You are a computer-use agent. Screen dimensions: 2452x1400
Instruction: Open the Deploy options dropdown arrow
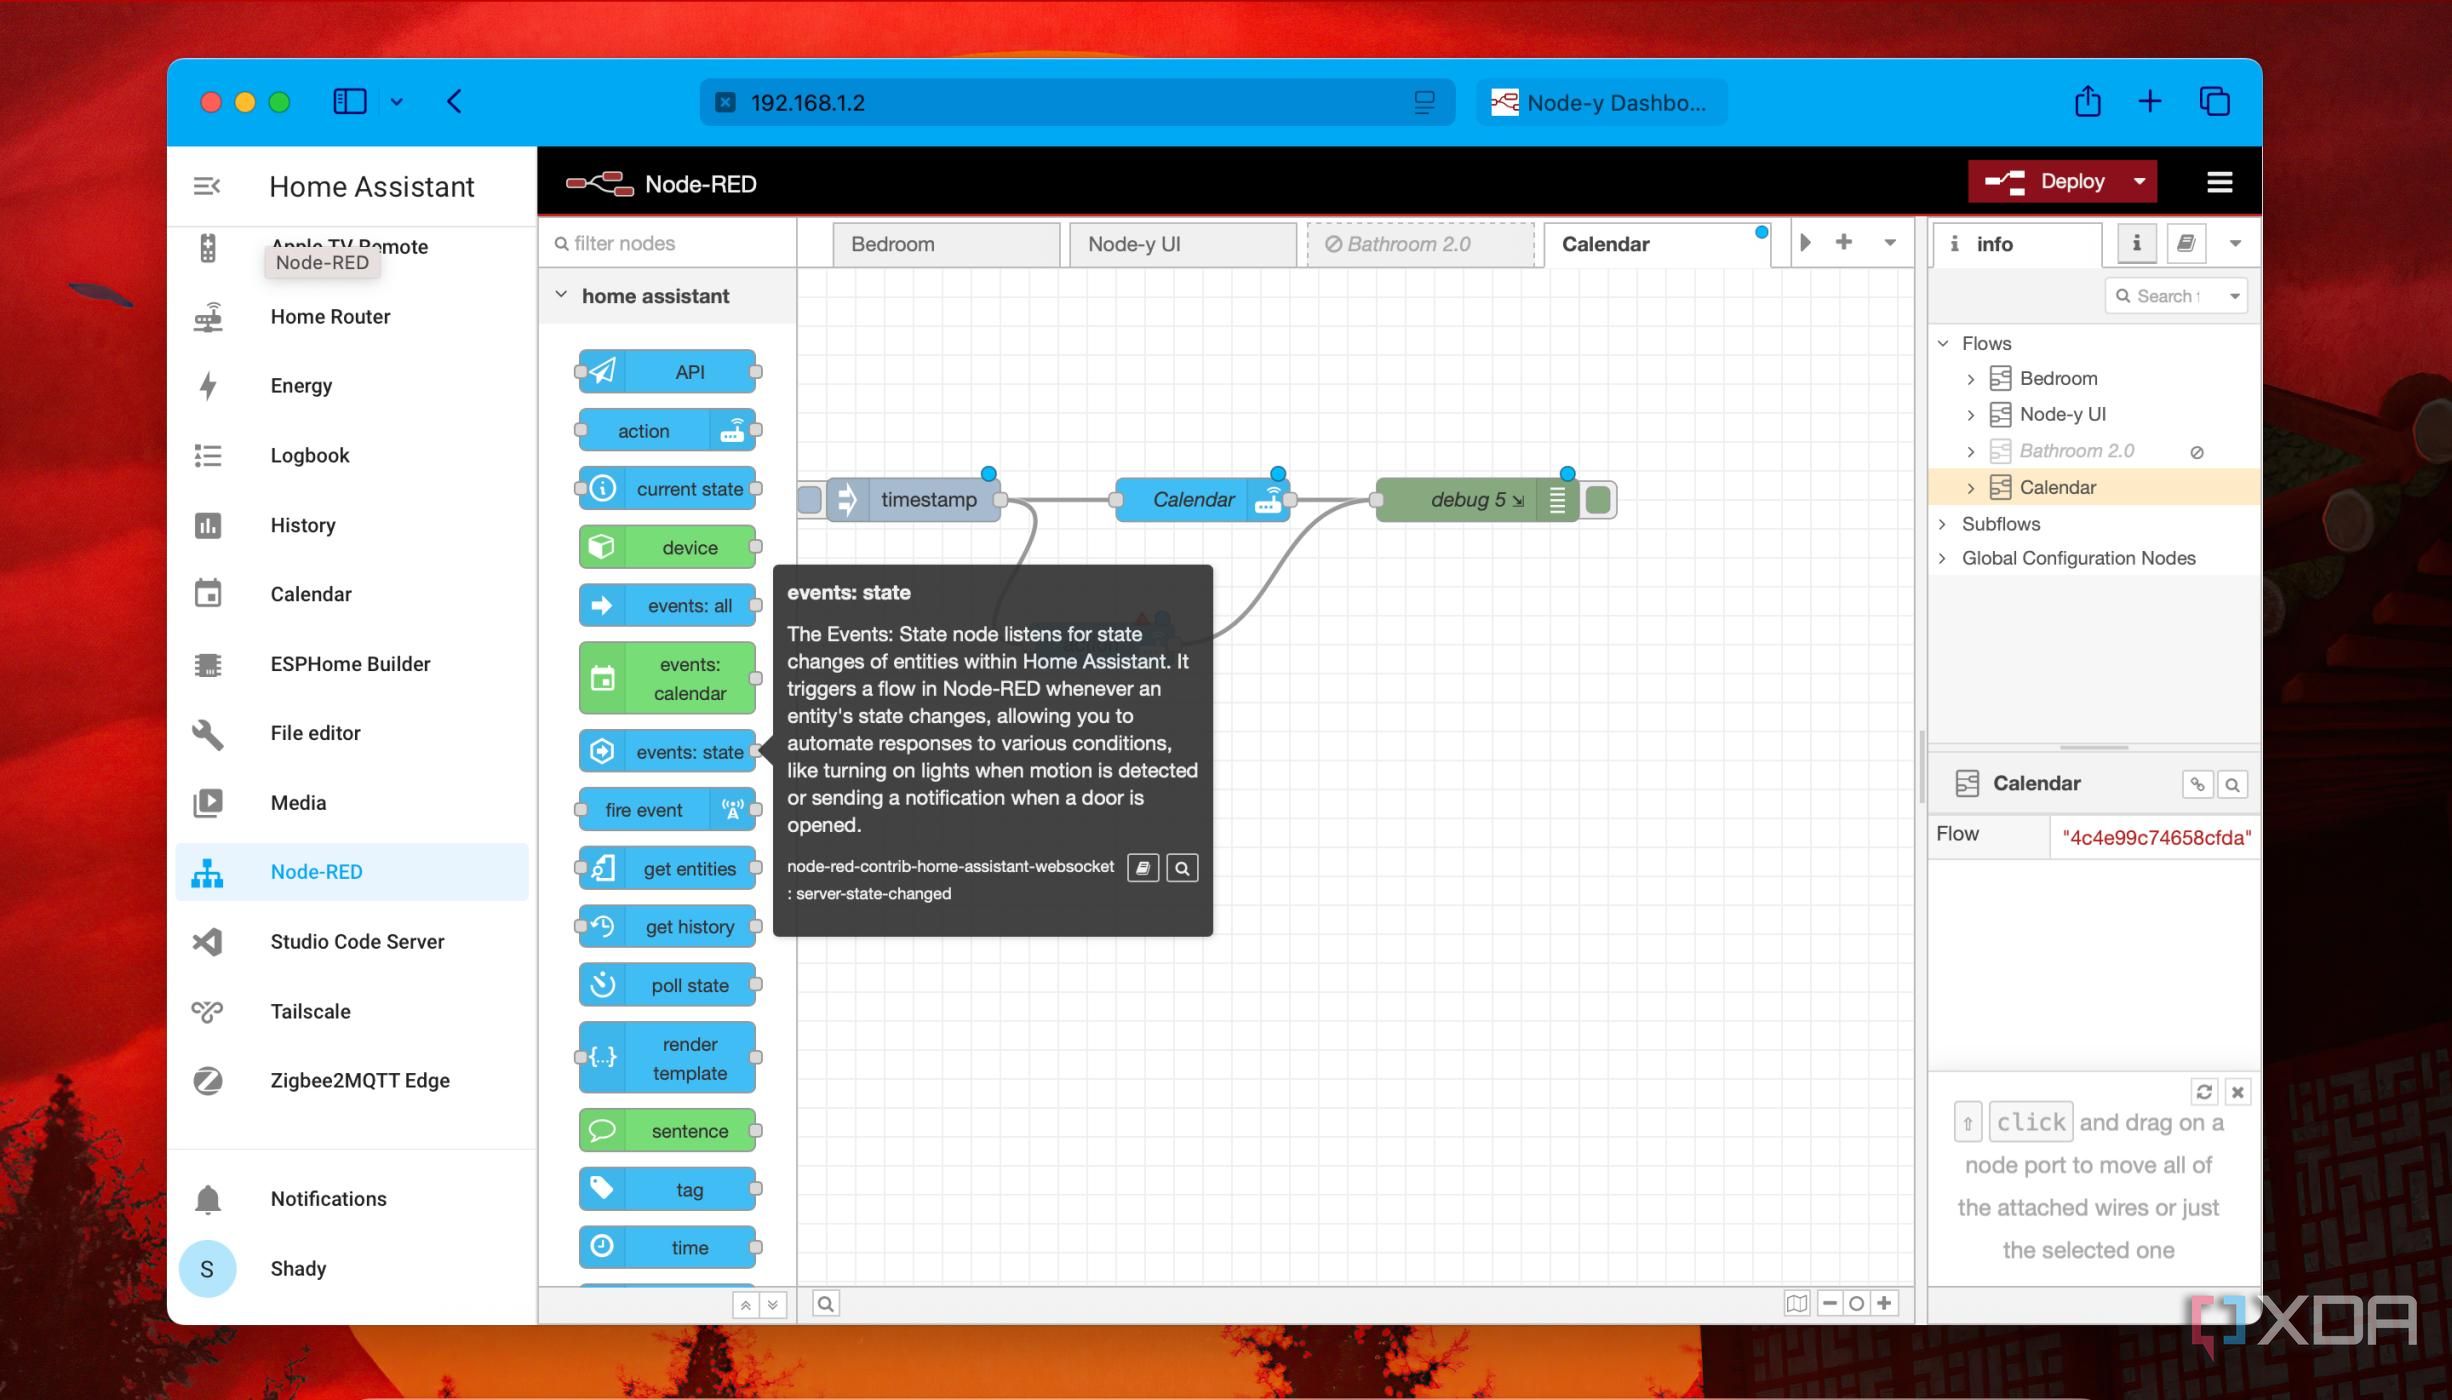point(2138,182)
